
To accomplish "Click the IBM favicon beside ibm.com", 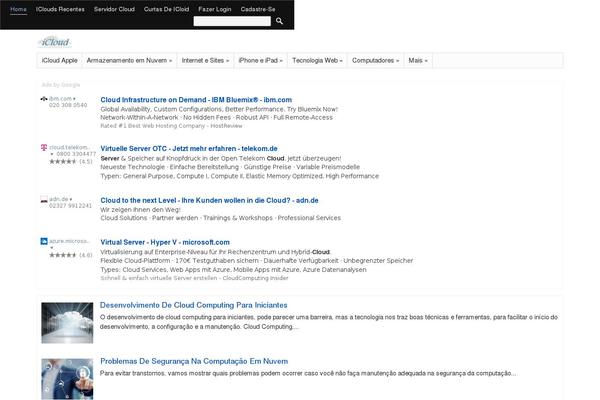I will click(x=44, y=99).
